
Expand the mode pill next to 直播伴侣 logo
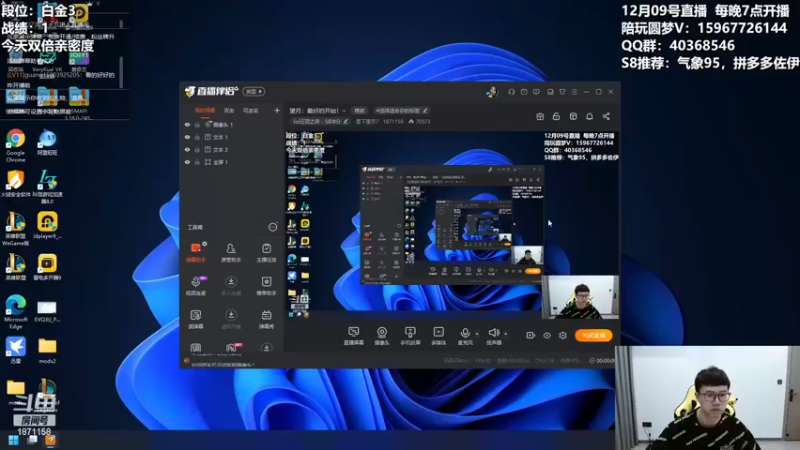(x=254, y=91)
